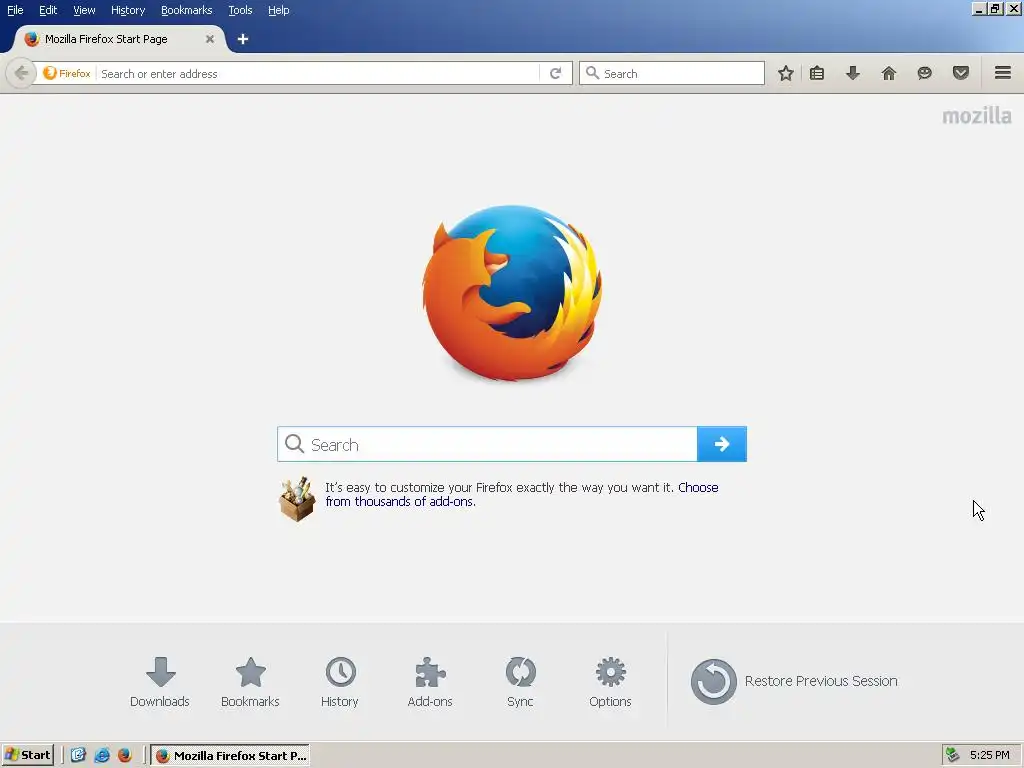The image size is (1024, 768).
Task: Click the Show Desktop quick launch icon
Action: pos(78,755)
